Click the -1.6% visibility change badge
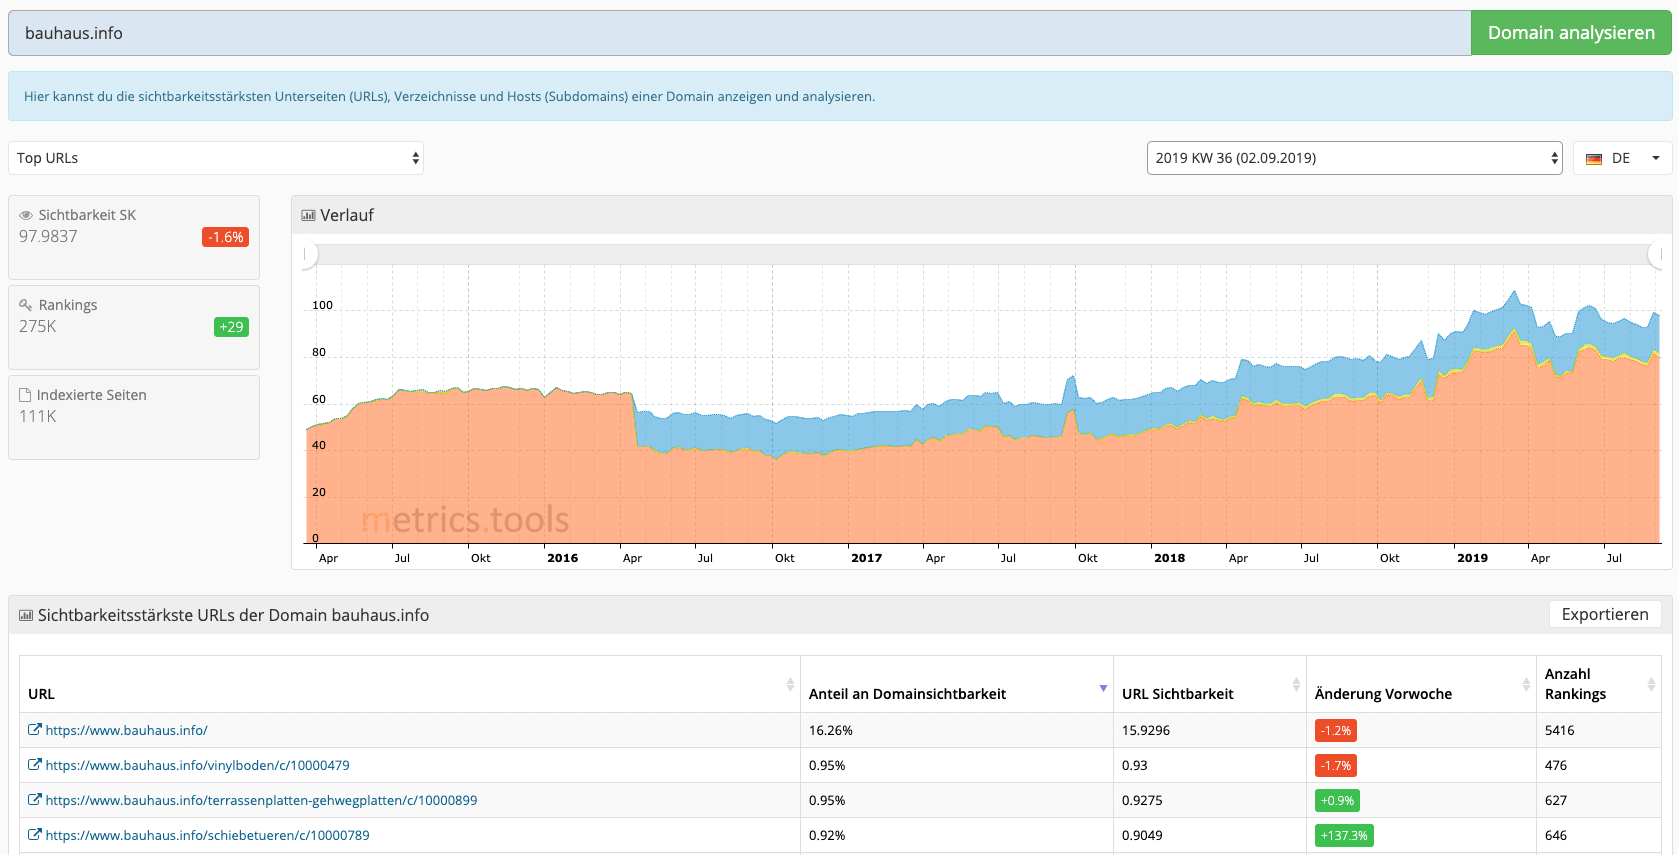This screenshot has width=1678, height=855. (225, 237)
